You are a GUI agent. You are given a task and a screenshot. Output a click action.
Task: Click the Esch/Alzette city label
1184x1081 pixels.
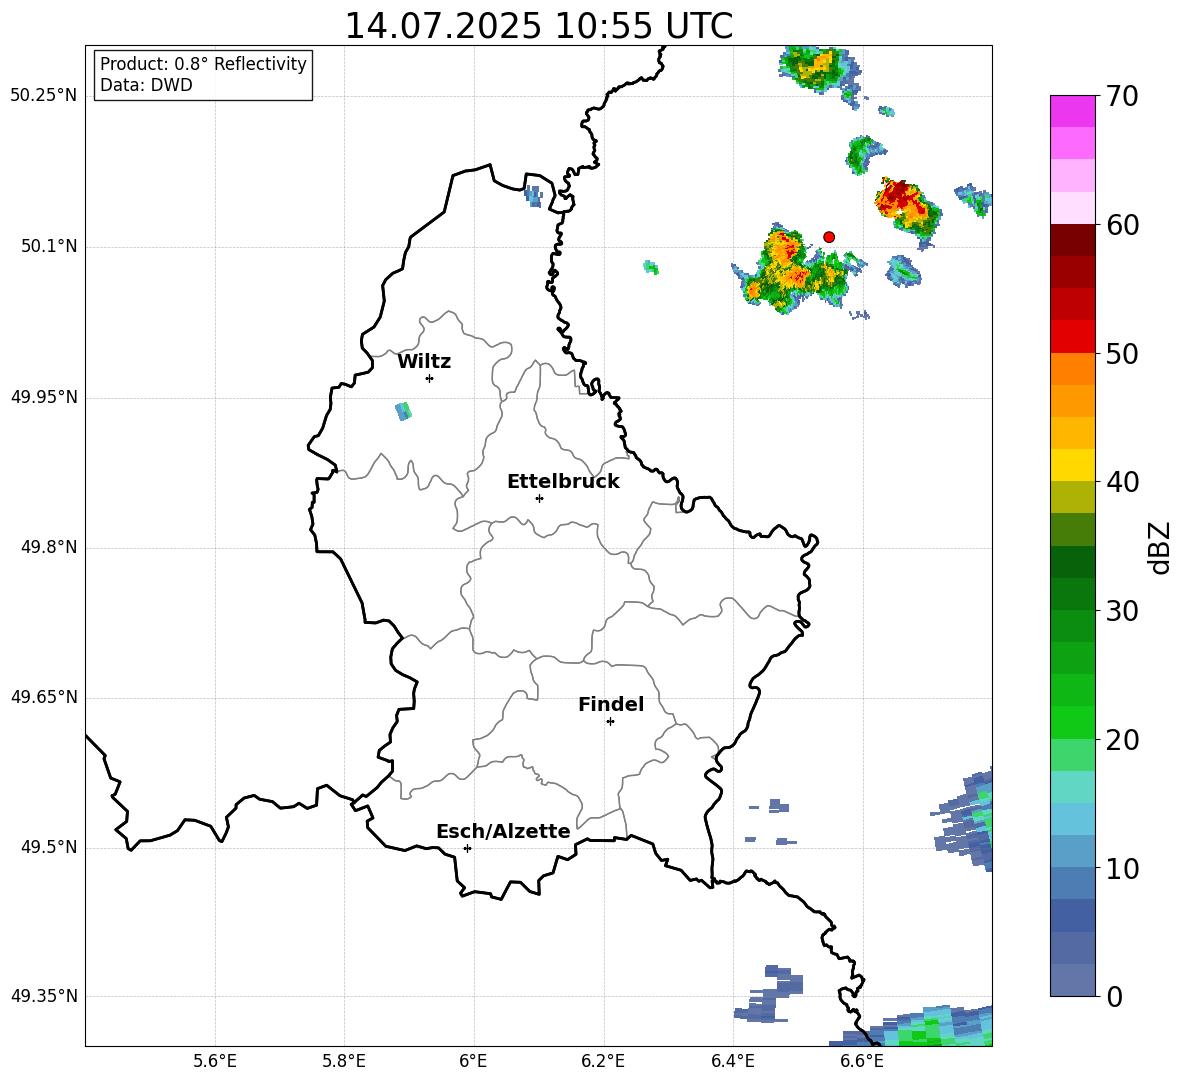click(x=503, y=831)
